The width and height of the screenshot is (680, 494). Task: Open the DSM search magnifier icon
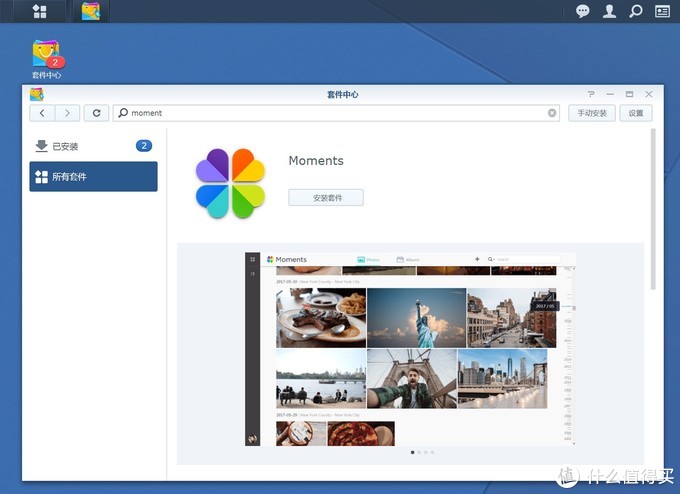[x=636, y=11]
